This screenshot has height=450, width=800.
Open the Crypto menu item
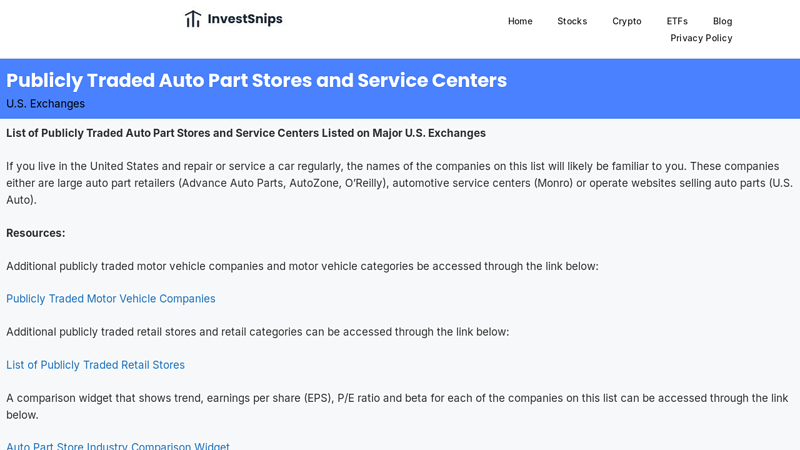point(627,21)
